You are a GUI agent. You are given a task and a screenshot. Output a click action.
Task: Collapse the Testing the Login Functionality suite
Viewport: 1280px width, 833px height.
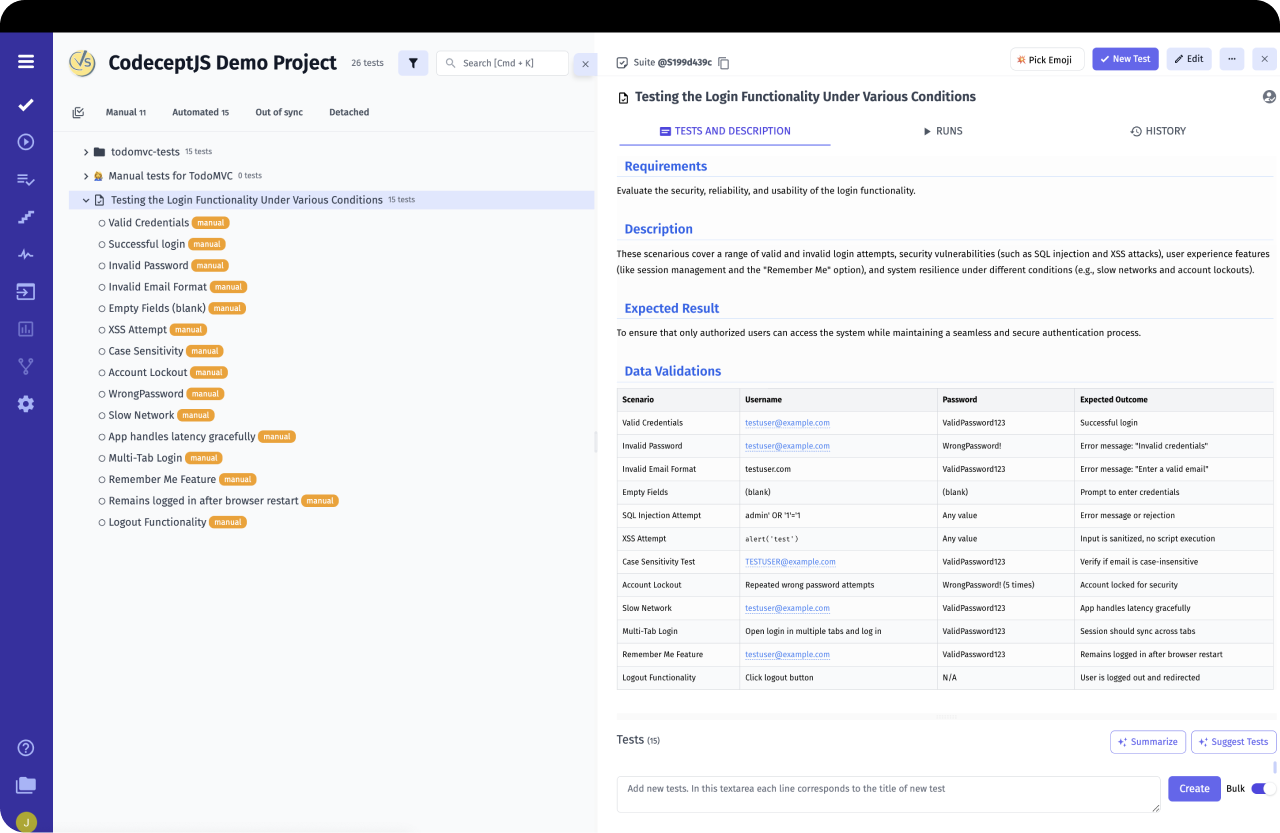(86, 199)
